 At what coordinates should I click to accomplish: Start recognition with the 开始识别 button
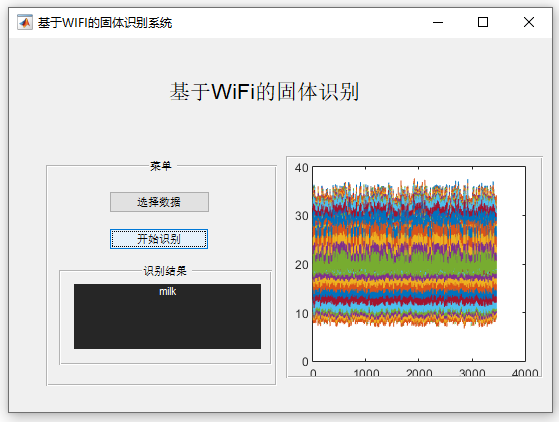point(159,239)
